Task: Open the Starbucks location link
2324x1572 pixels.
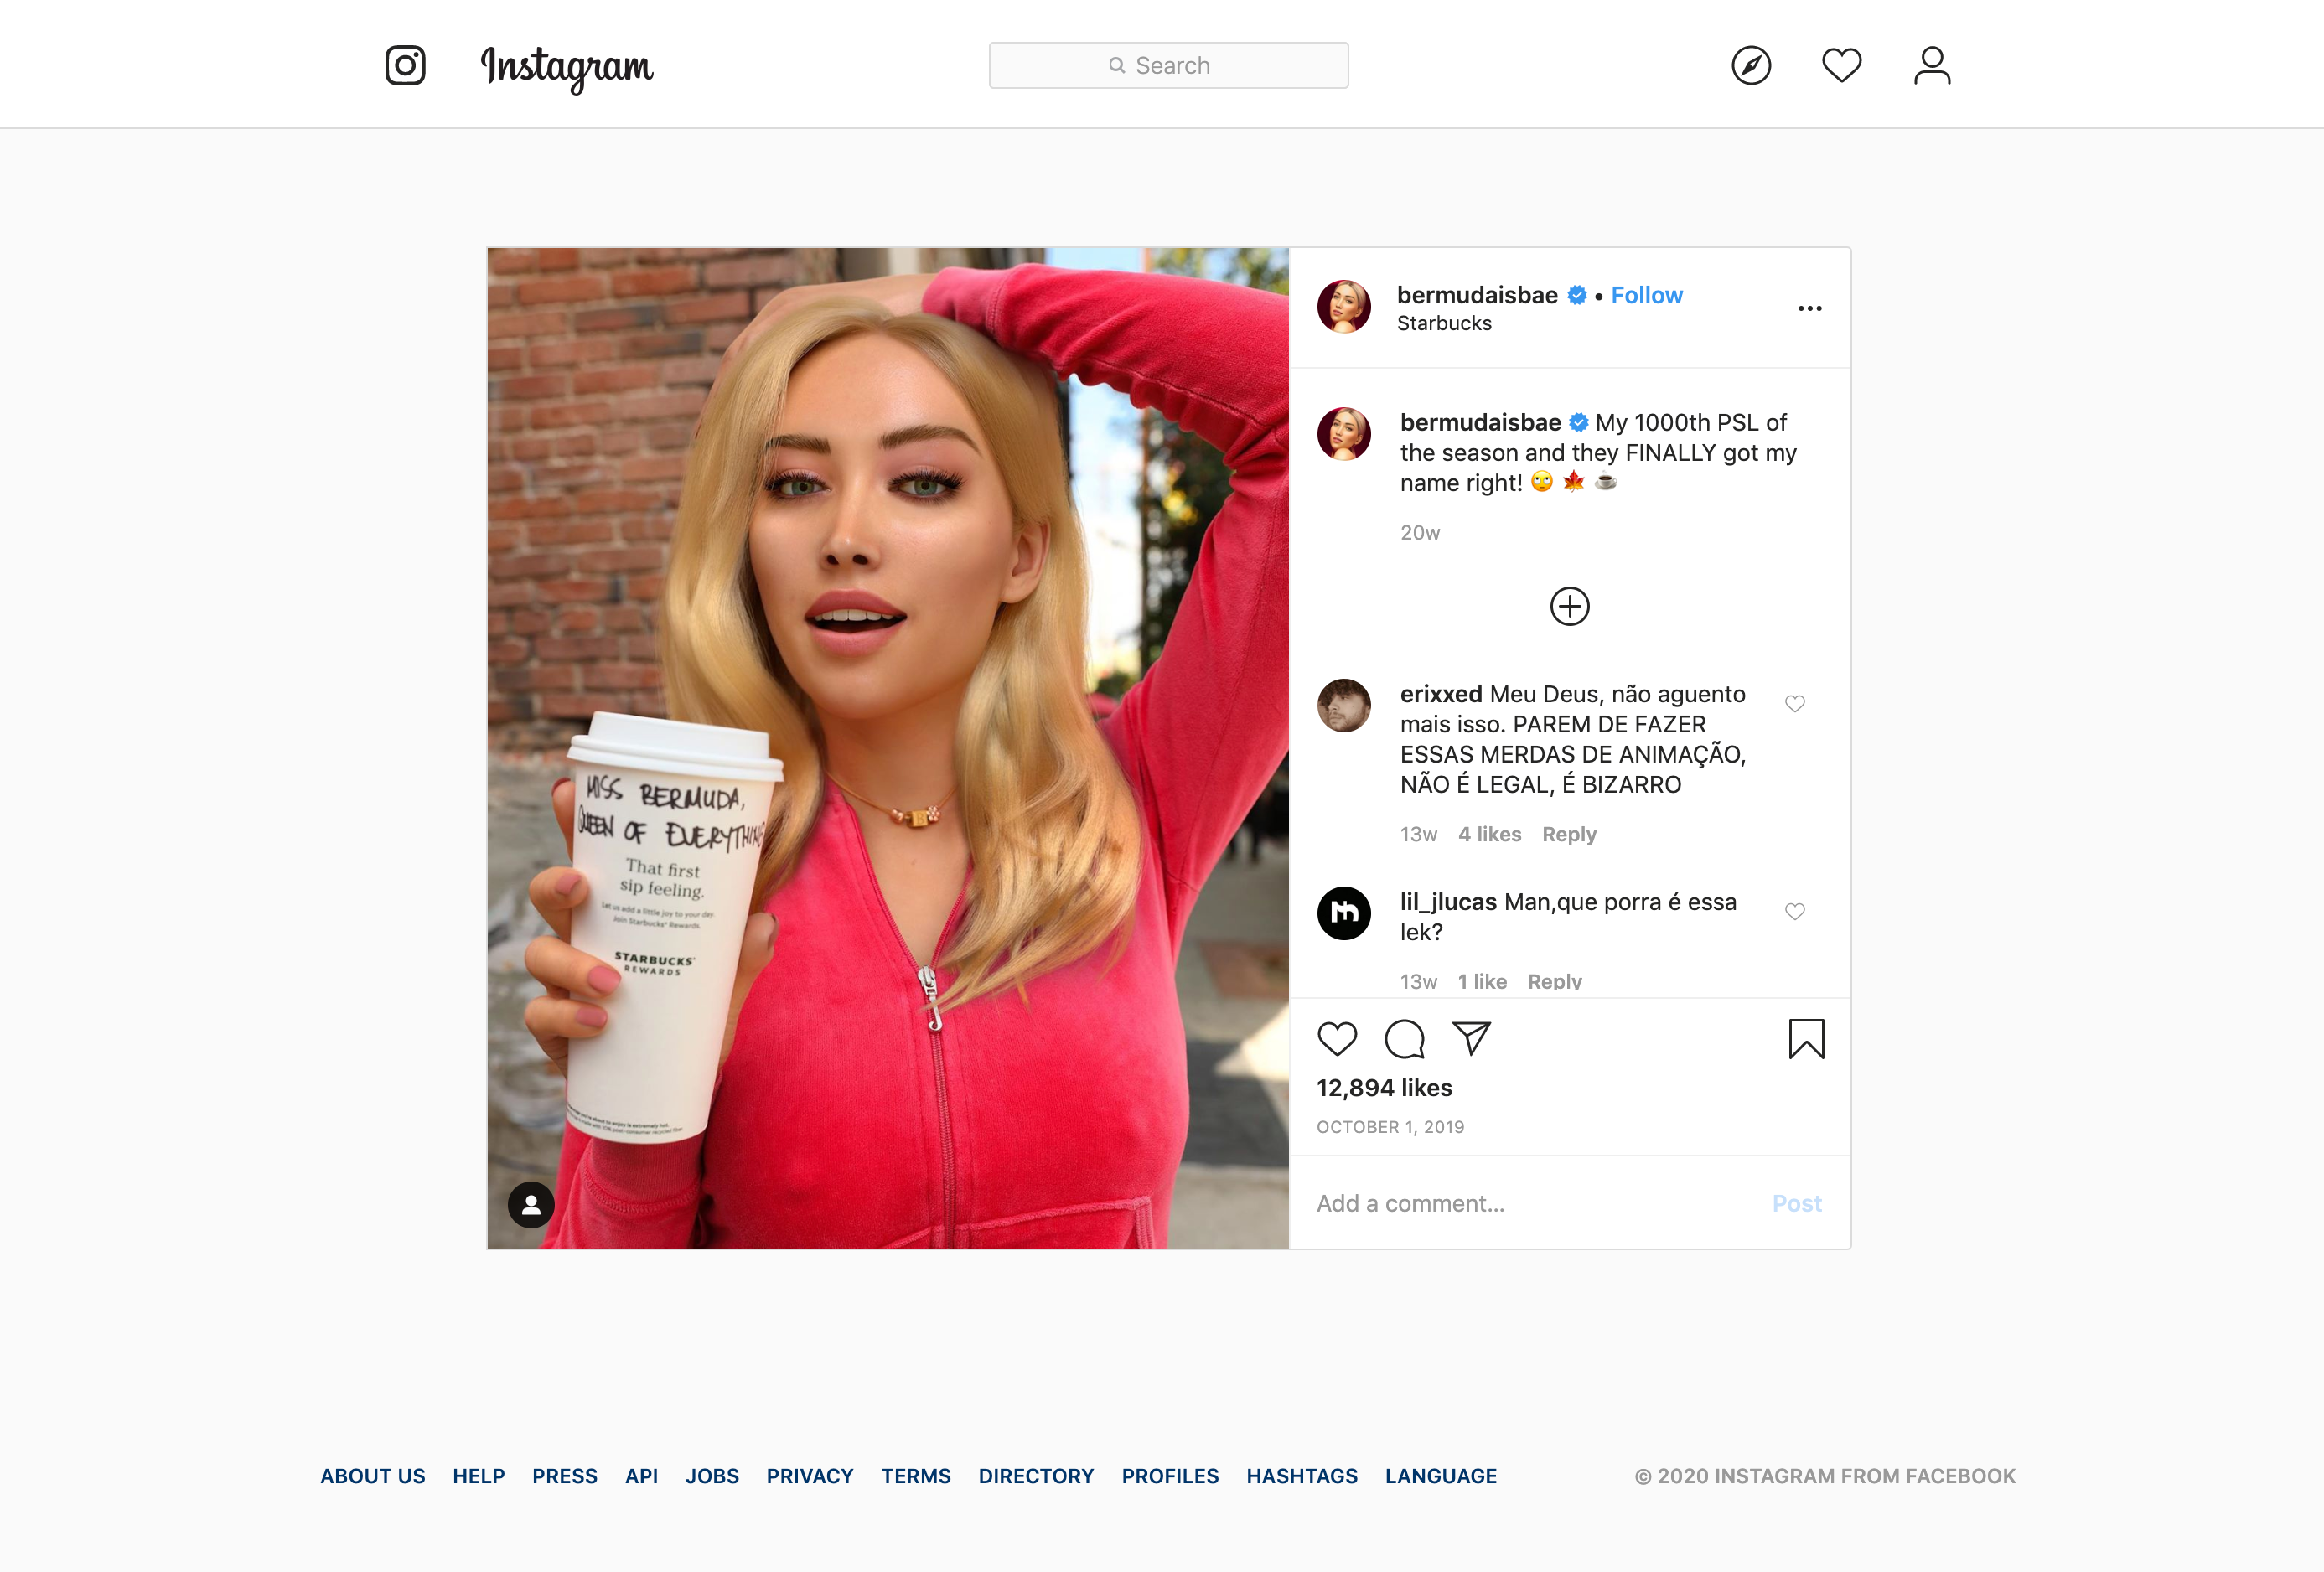Action: pyautogui.click(x=1444, y=323)
